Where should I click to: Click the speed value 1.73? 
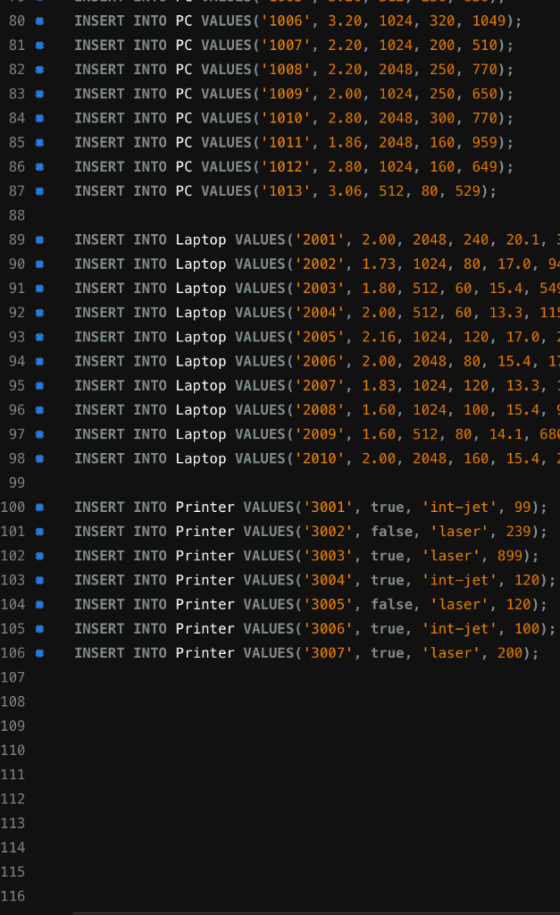[379, 264]
